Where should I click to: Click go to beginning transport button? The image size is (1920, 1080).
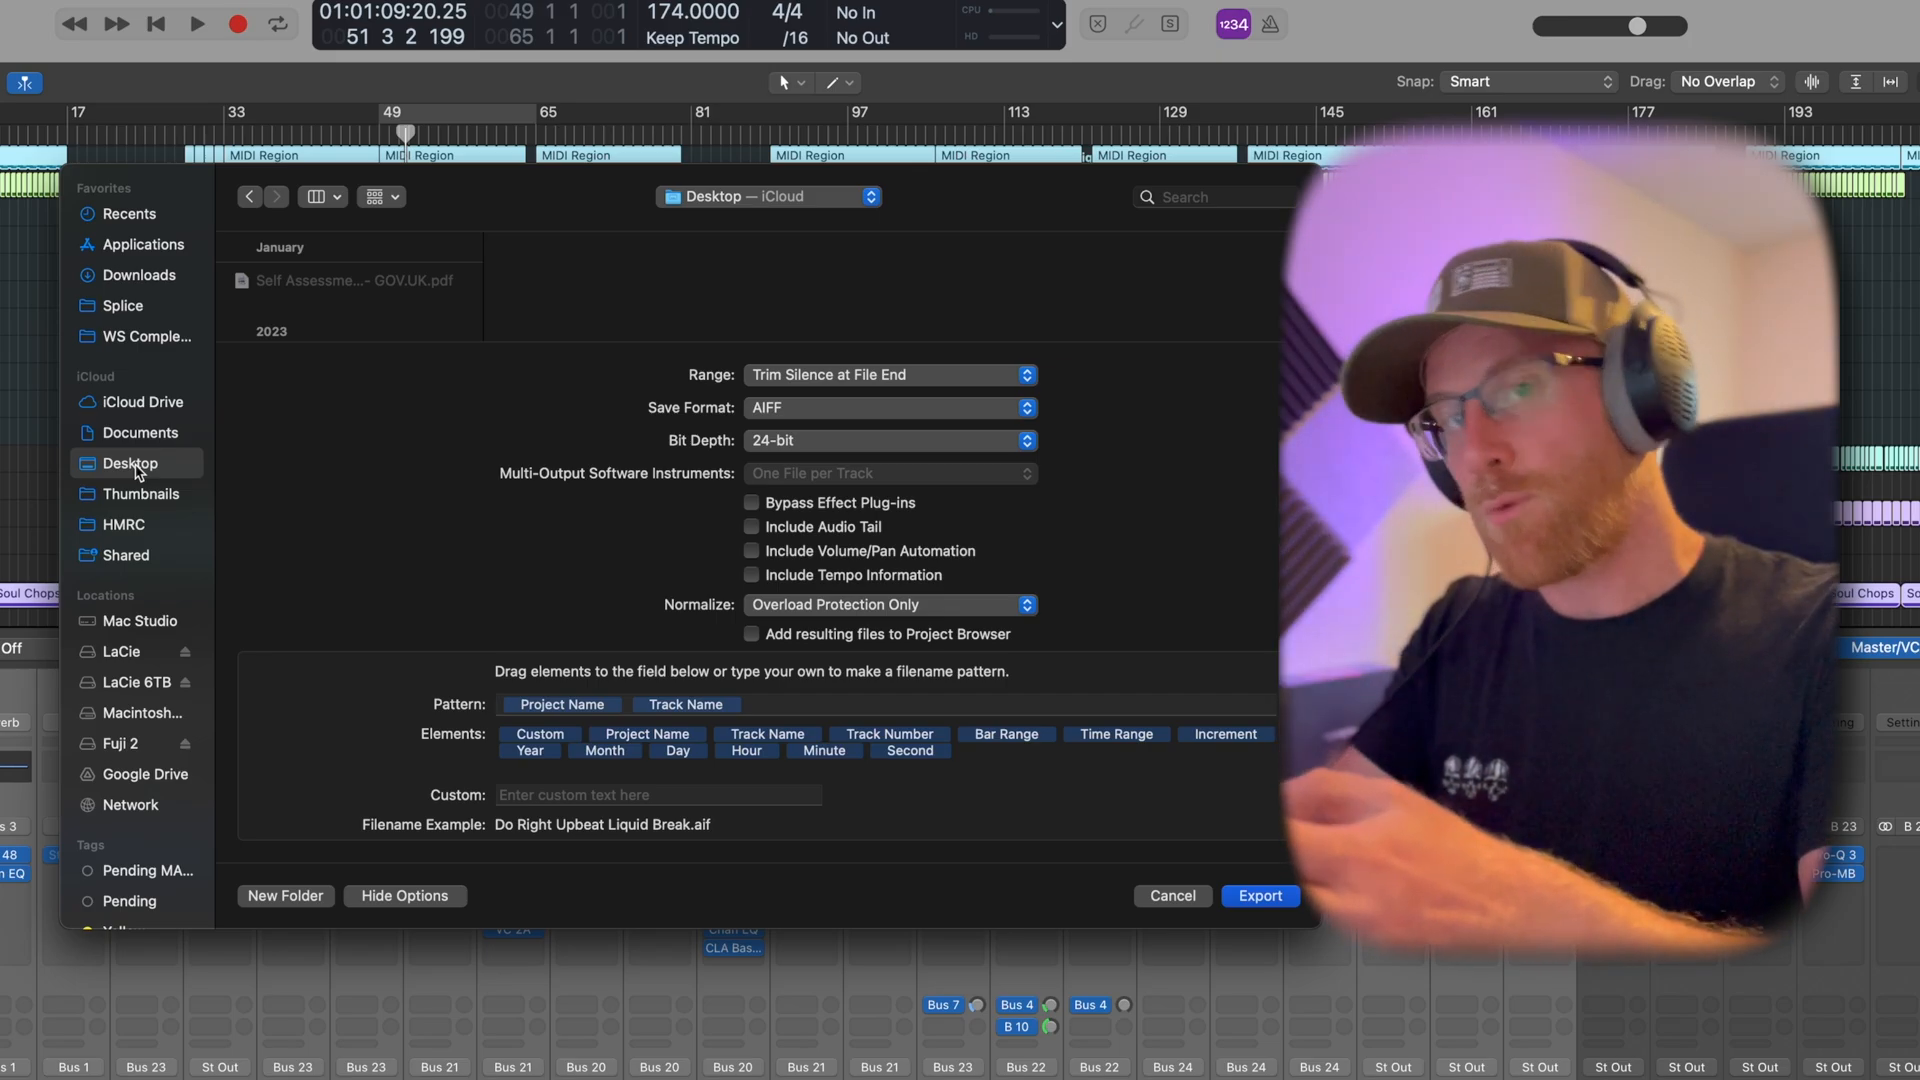156,24
